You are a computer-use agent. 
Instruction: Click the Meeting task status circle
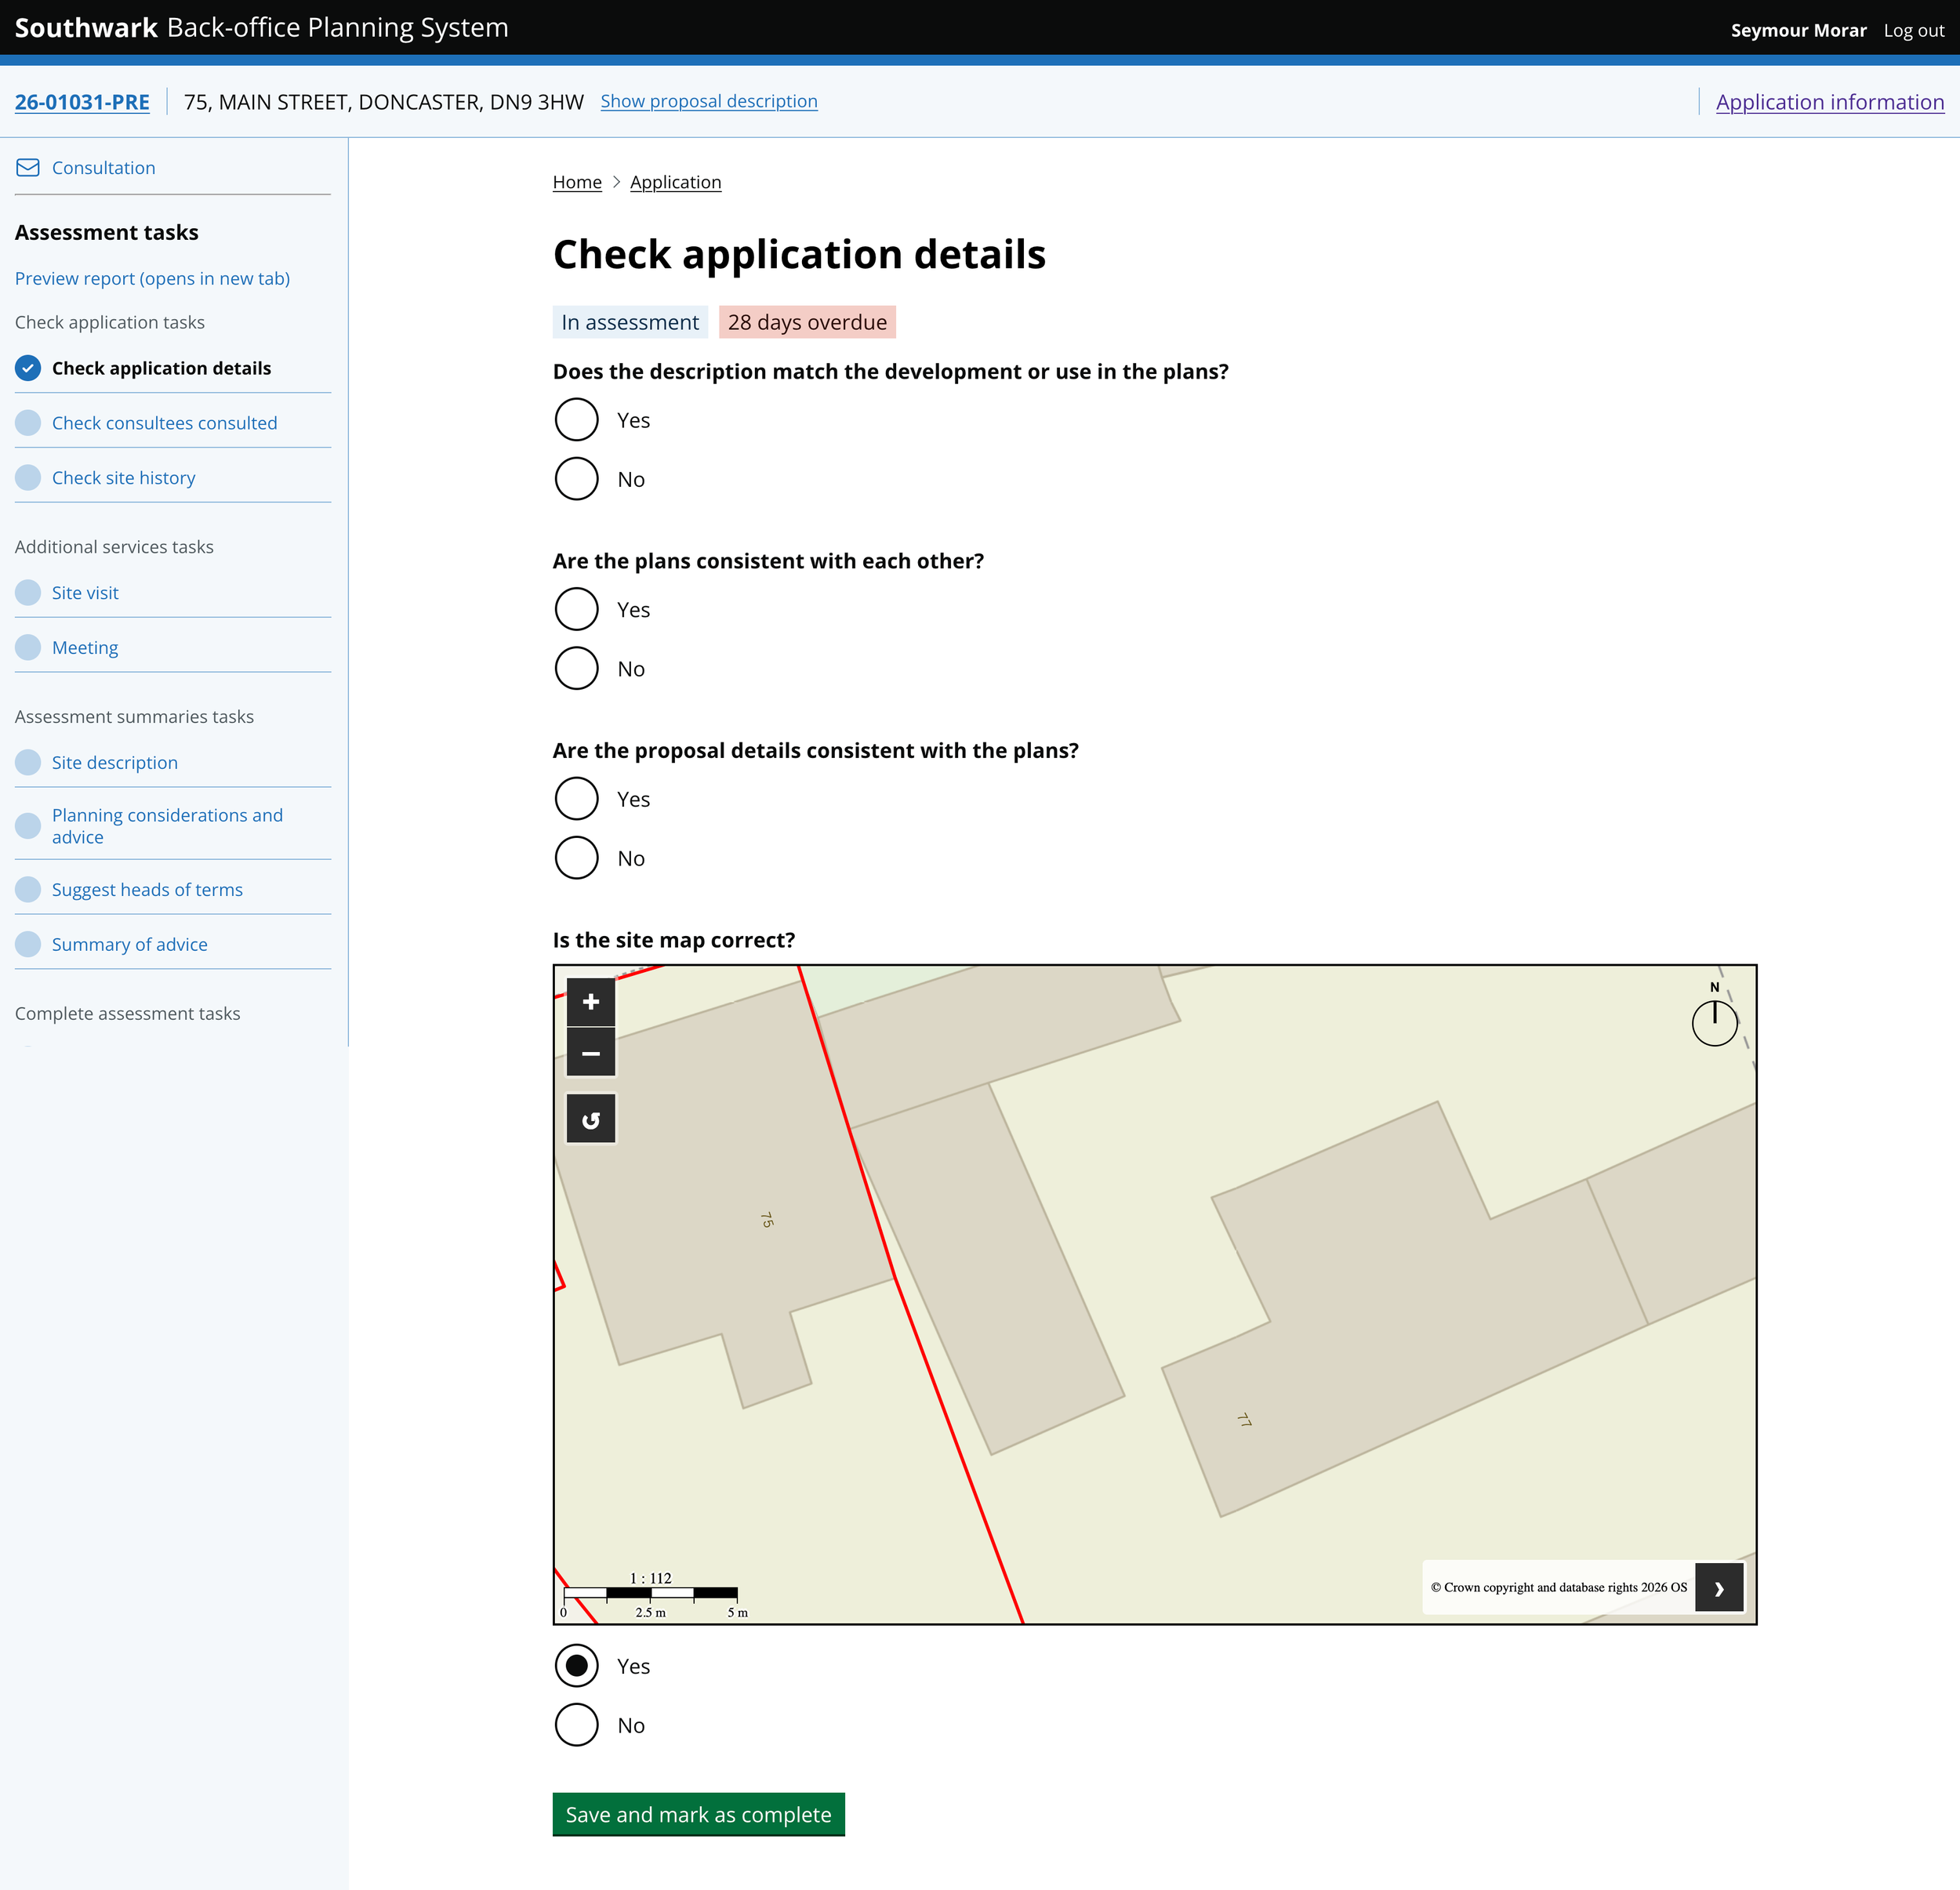point(27,647)
